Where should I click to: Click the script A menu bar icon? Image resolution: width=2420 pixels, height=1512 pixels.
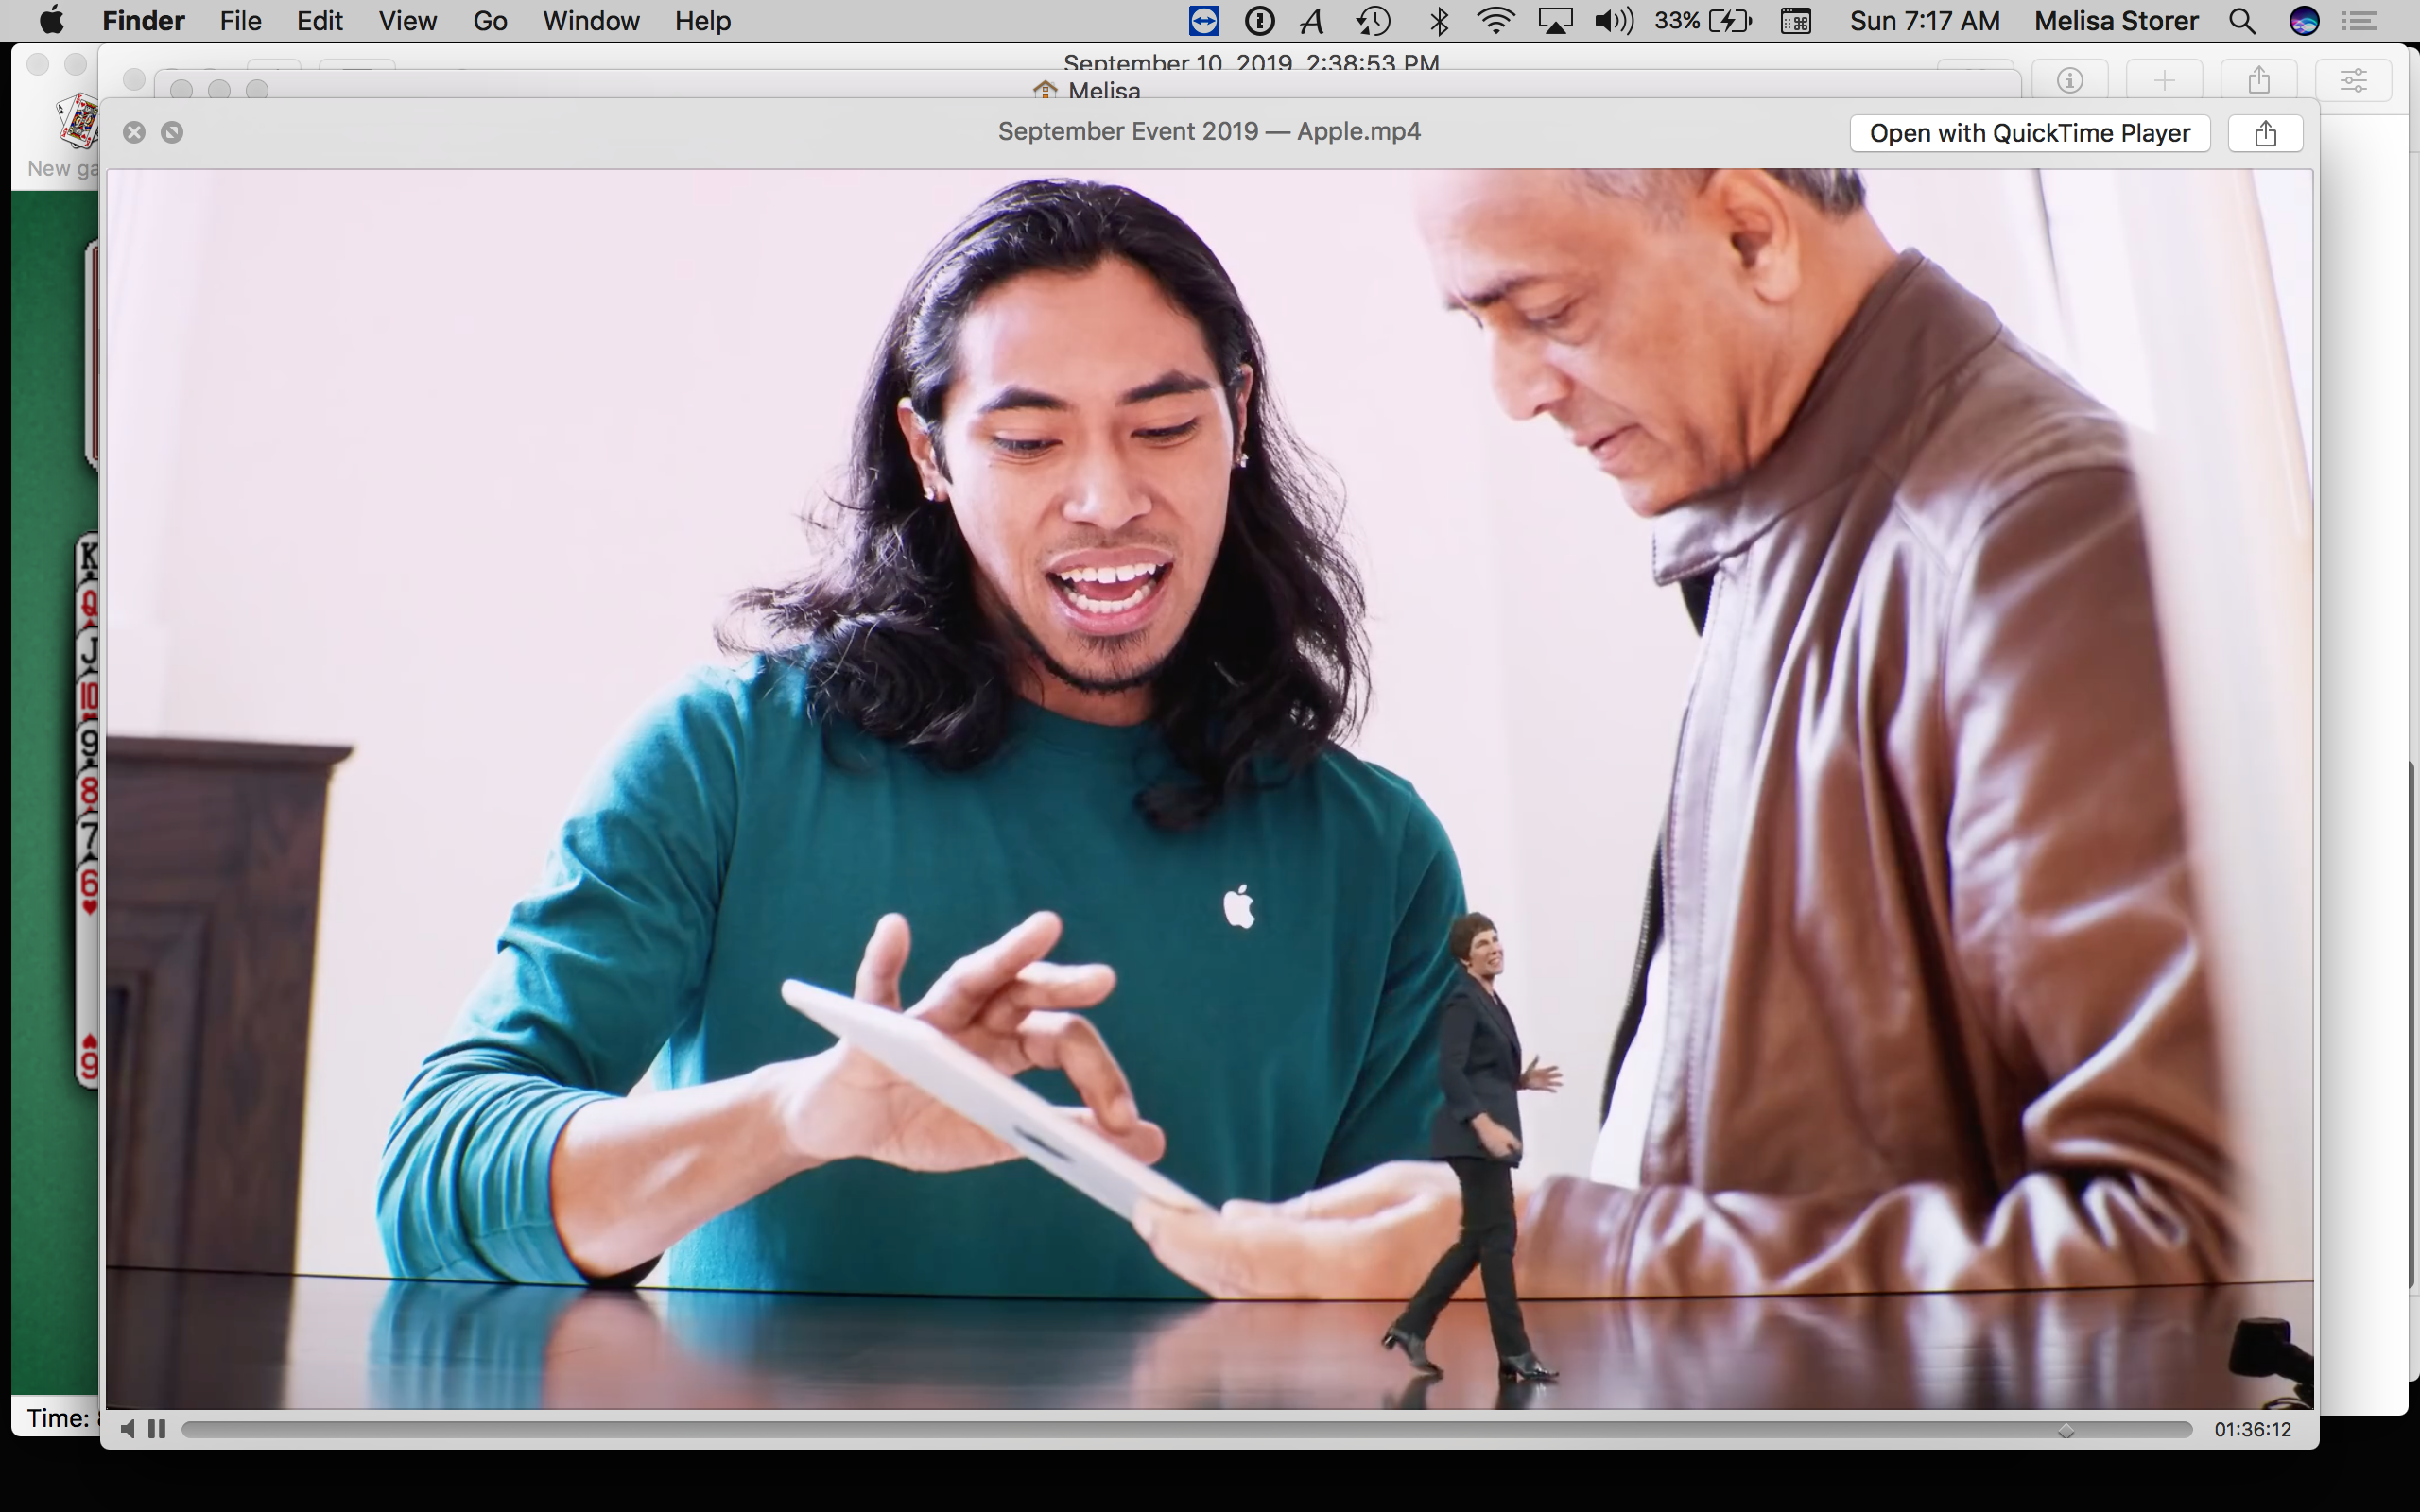coord(1312,21)
